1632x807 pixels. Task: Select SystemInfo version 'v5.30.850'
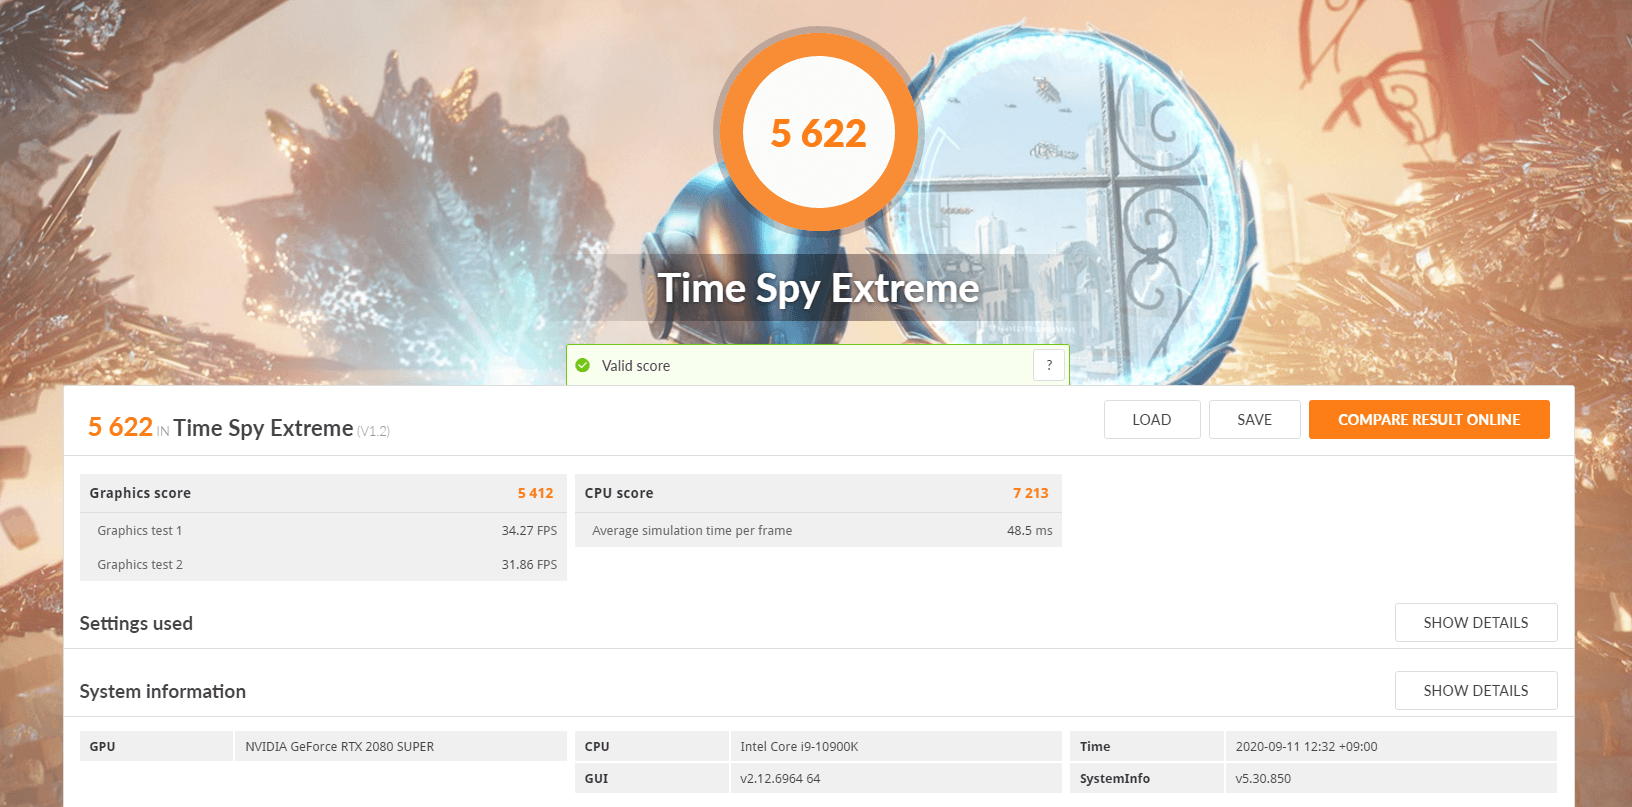pyautogui.click(x=1263, y=779)
